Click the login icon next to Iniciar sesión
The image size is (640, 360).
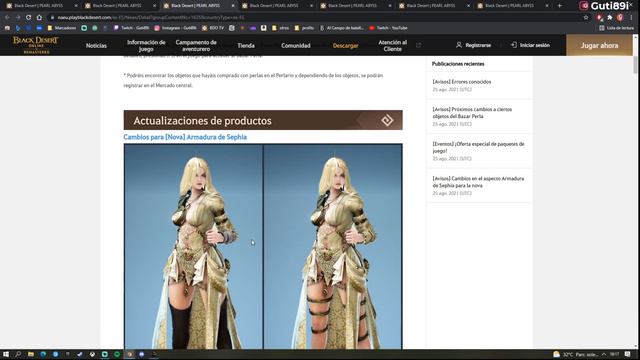[513, 45]
